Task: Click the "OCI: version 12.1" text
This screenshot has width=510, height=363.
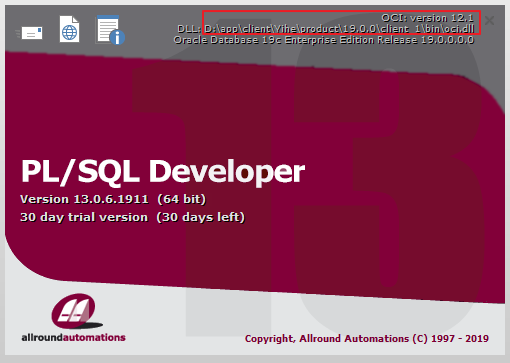Action: tap(428, 18)
